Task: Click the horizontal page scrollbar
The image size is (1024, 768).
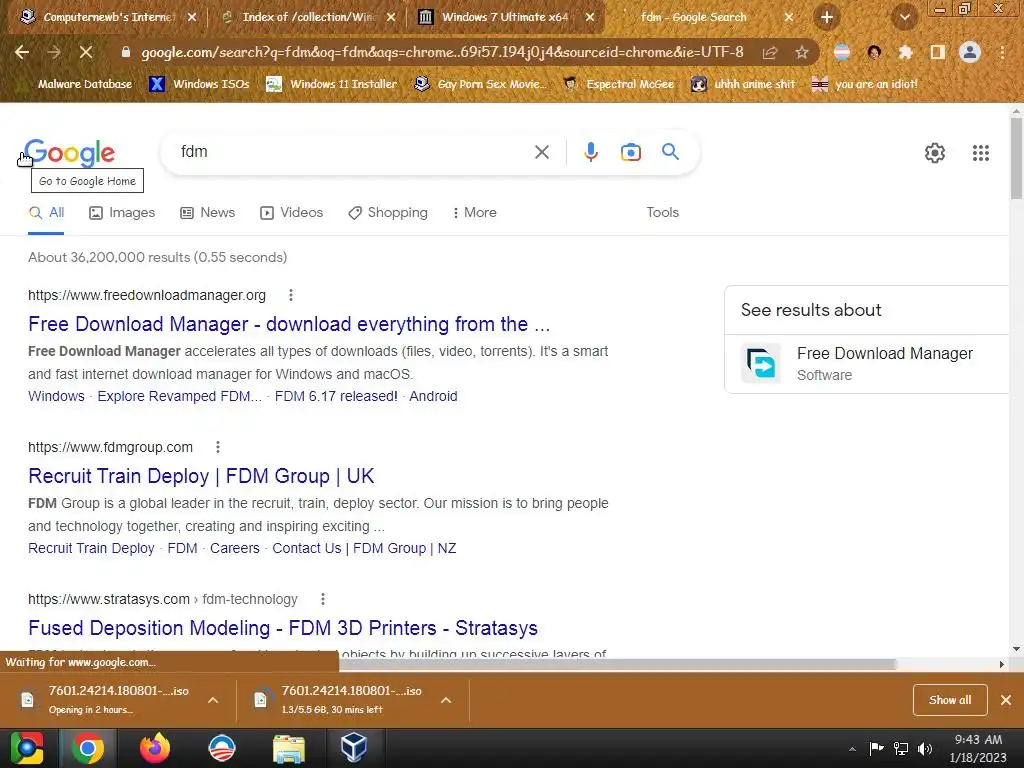Action: [x=617, y=664]
